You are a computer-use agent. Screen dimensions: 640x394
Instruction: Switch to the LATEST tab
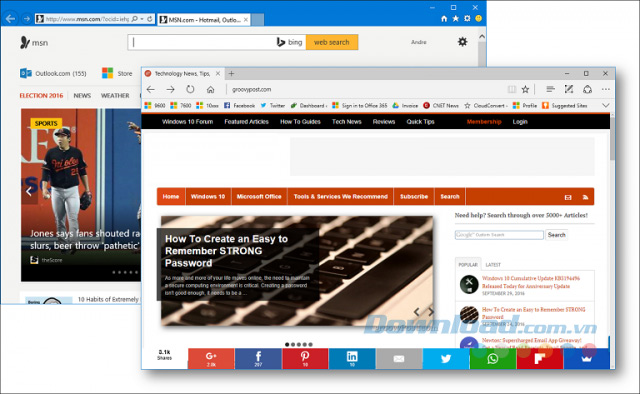tap(493, 265)
